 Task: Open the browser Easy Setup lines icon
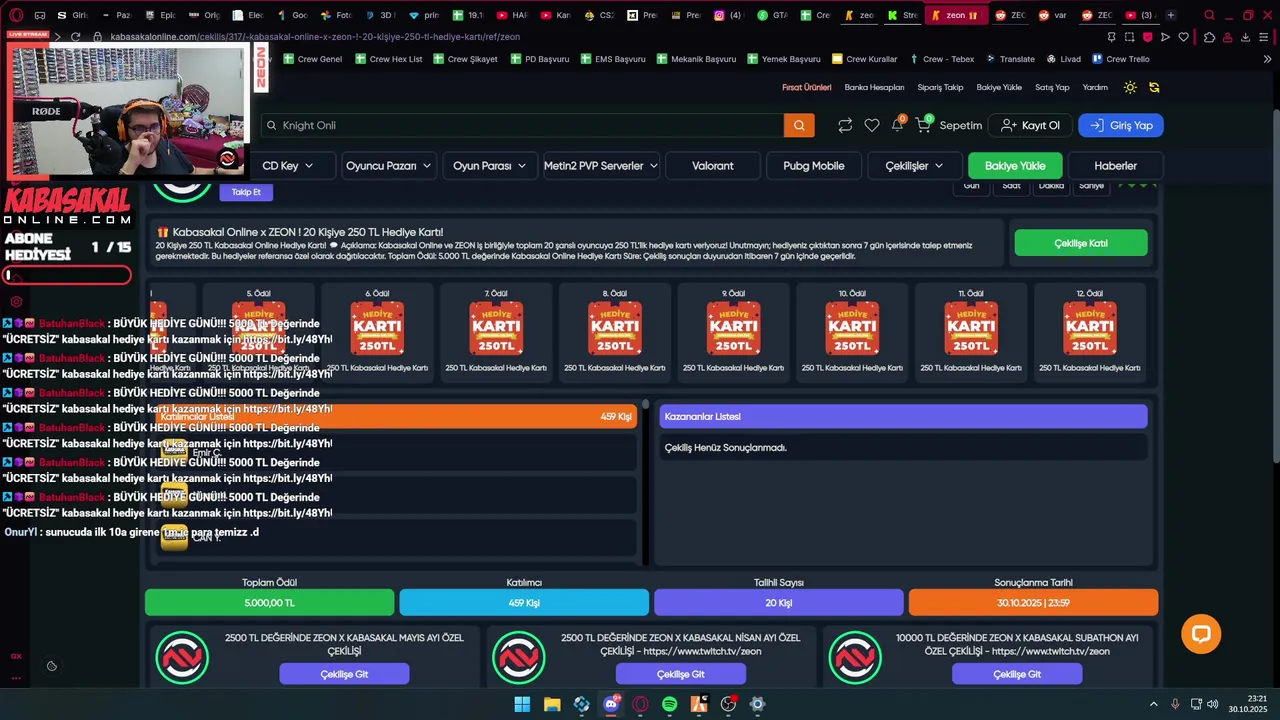(x=1265, y=37)
